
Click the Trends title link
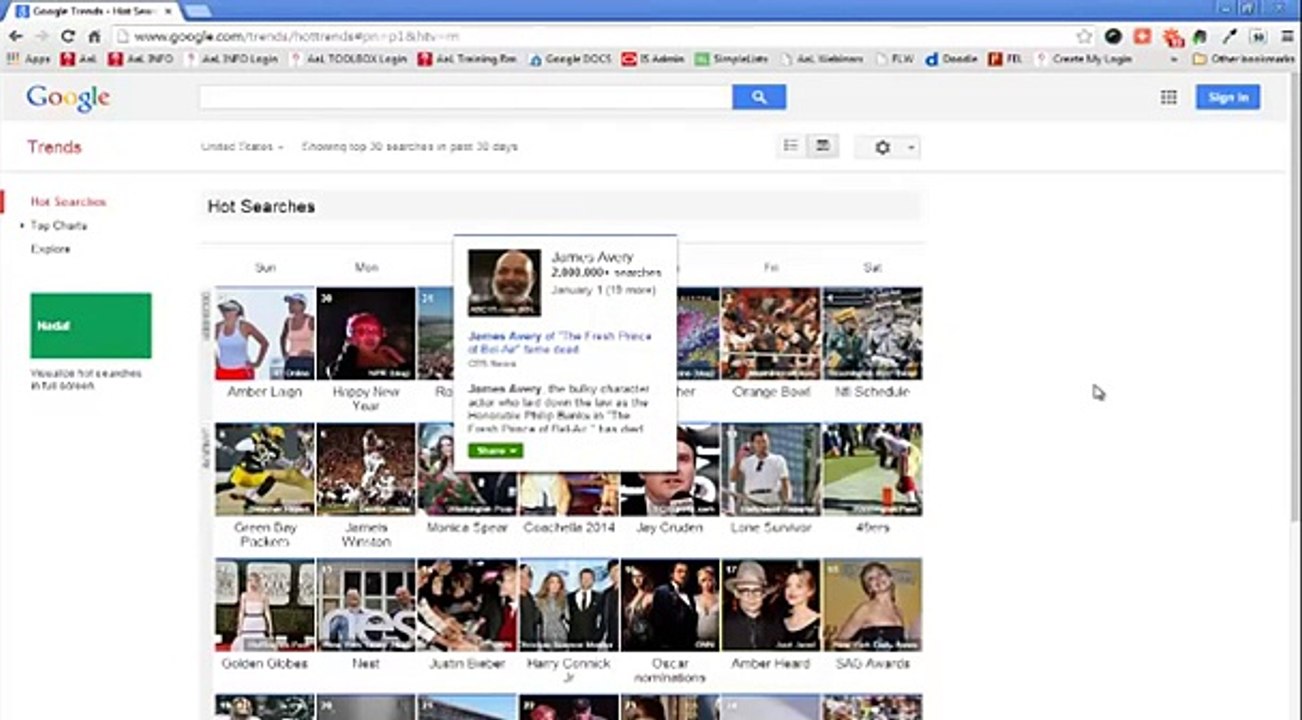[x=54, y=147]
